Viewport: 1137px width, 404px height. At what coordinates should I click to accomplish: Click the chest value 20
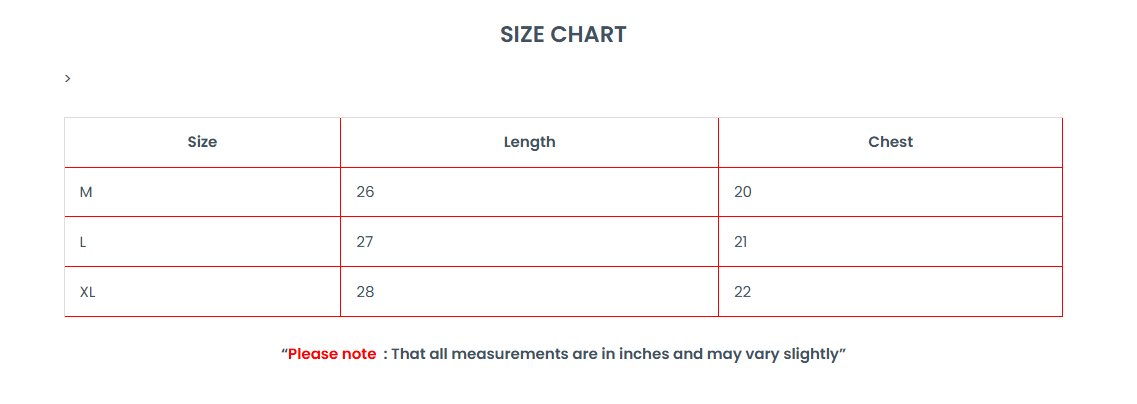[x=743, y=192]
